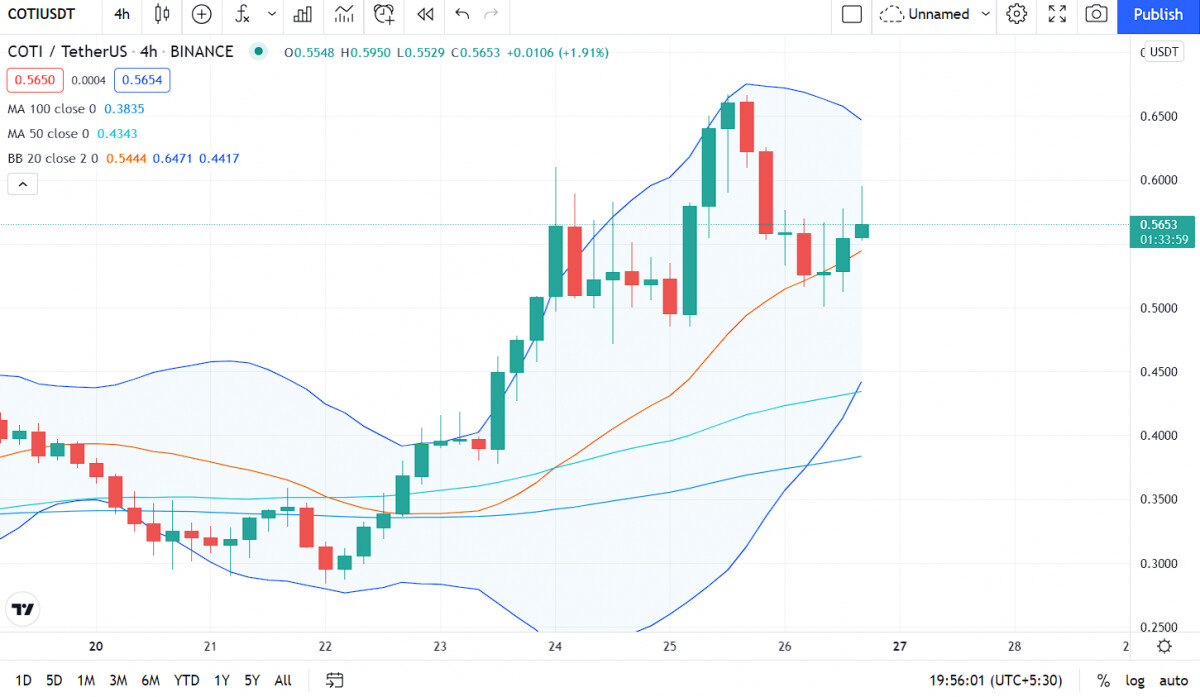Expand the indicators favorites dropdown arrow
This screenshot has width=1200, height=697.
pos(272,14)
